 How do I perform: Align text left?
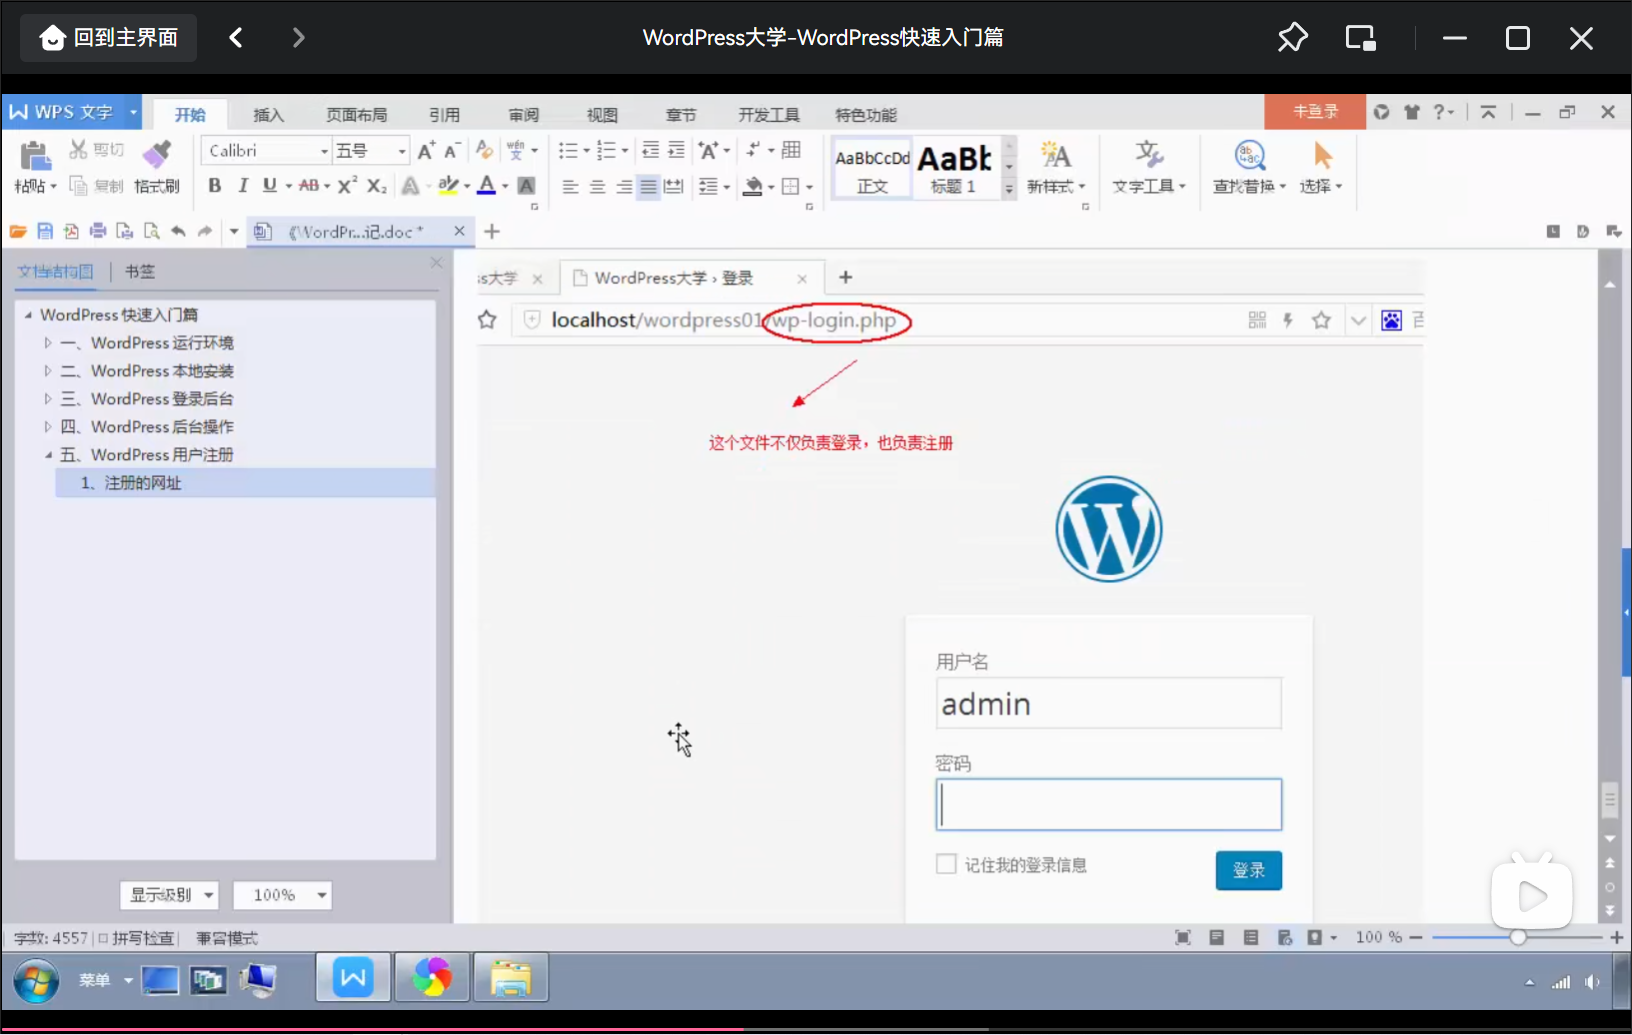pyautogui.click(x=570, y=186)
